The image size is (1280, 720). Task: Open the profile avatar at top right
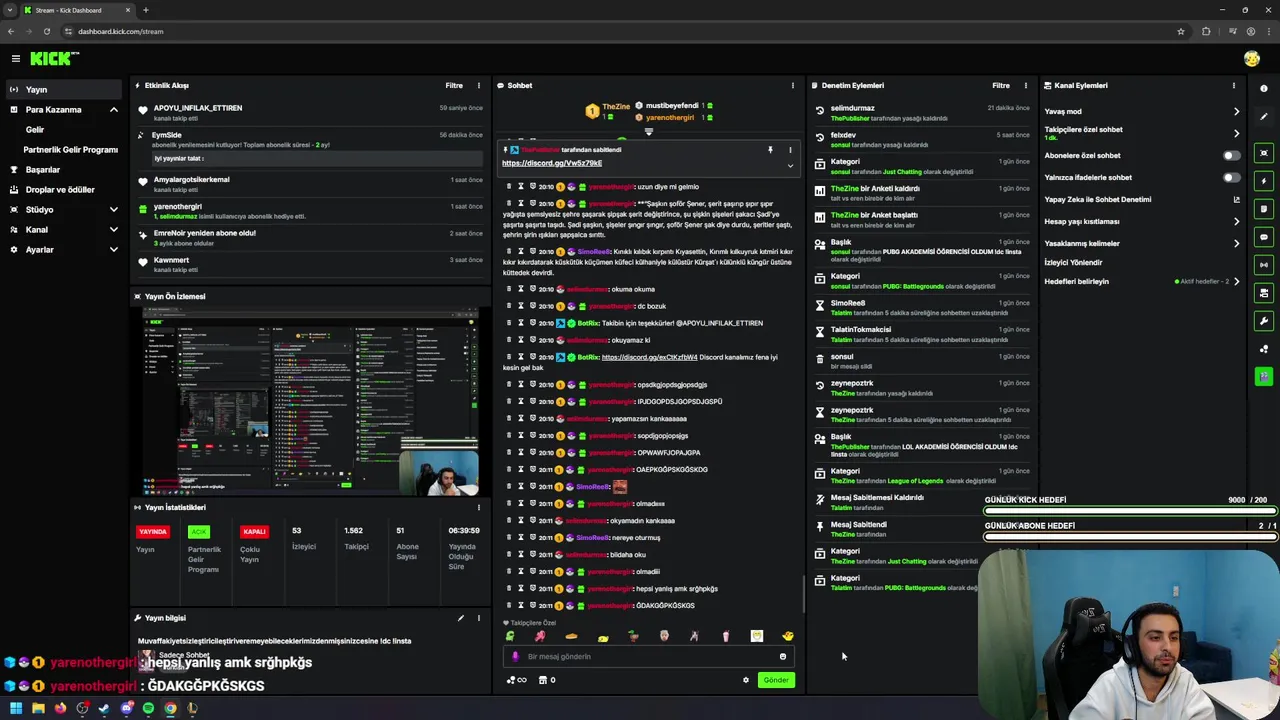coord(1251,59)
